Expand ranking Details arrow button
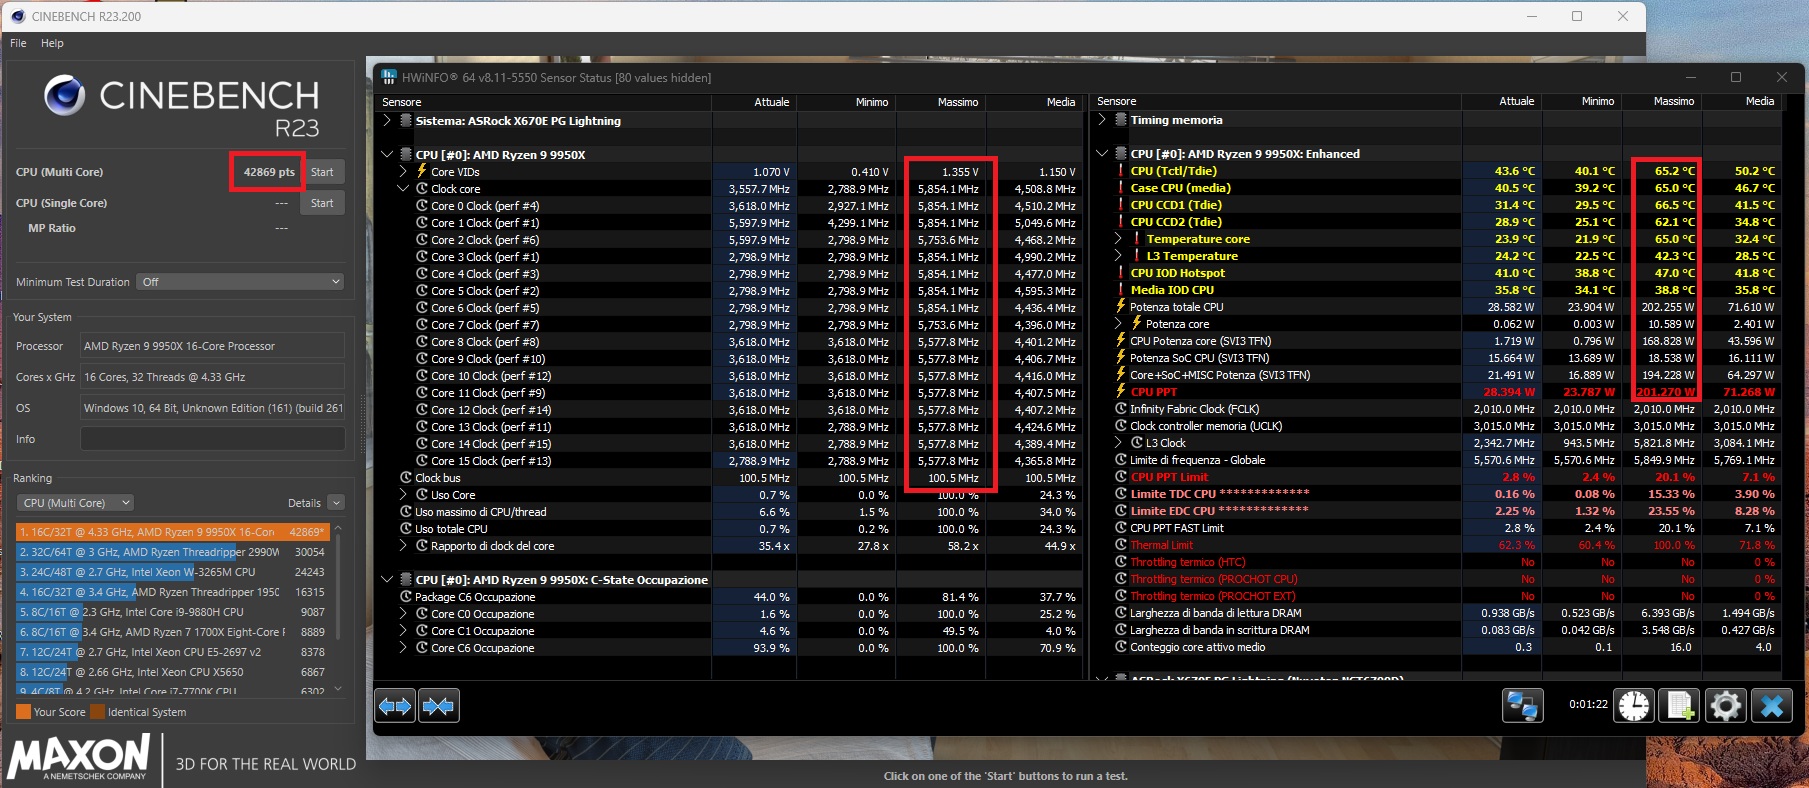This screenshot has width=1809, height=788. pos(336,503)
